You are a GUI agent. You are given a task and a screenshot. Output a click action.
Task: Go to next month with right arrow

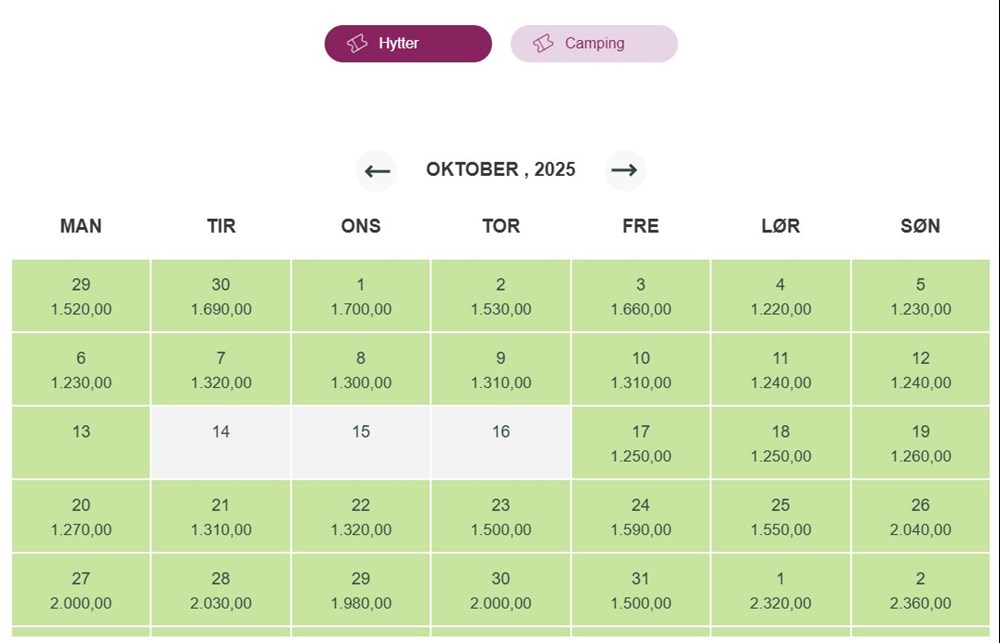coord(625,170)
